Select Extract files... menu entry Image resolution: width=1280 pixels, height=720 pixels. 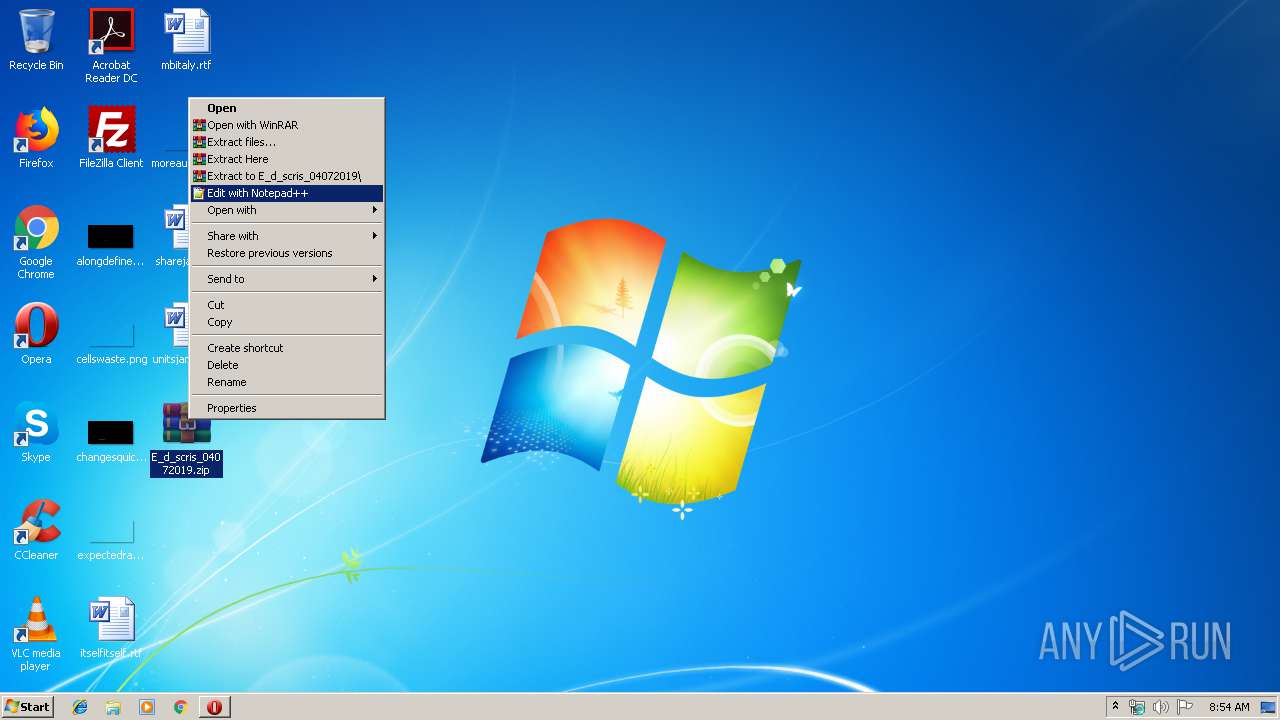coord(287,142)
